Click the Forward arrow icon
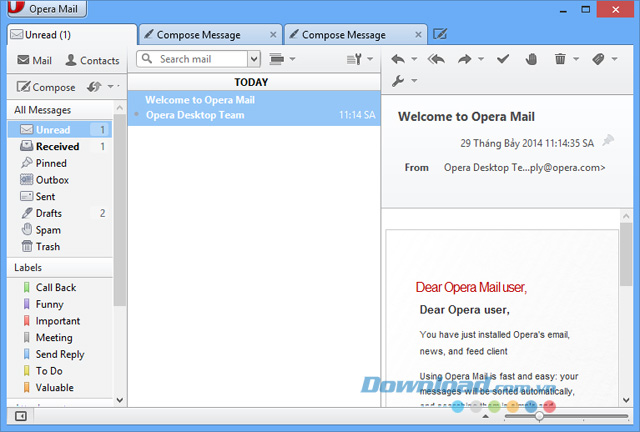 point(464,59)
